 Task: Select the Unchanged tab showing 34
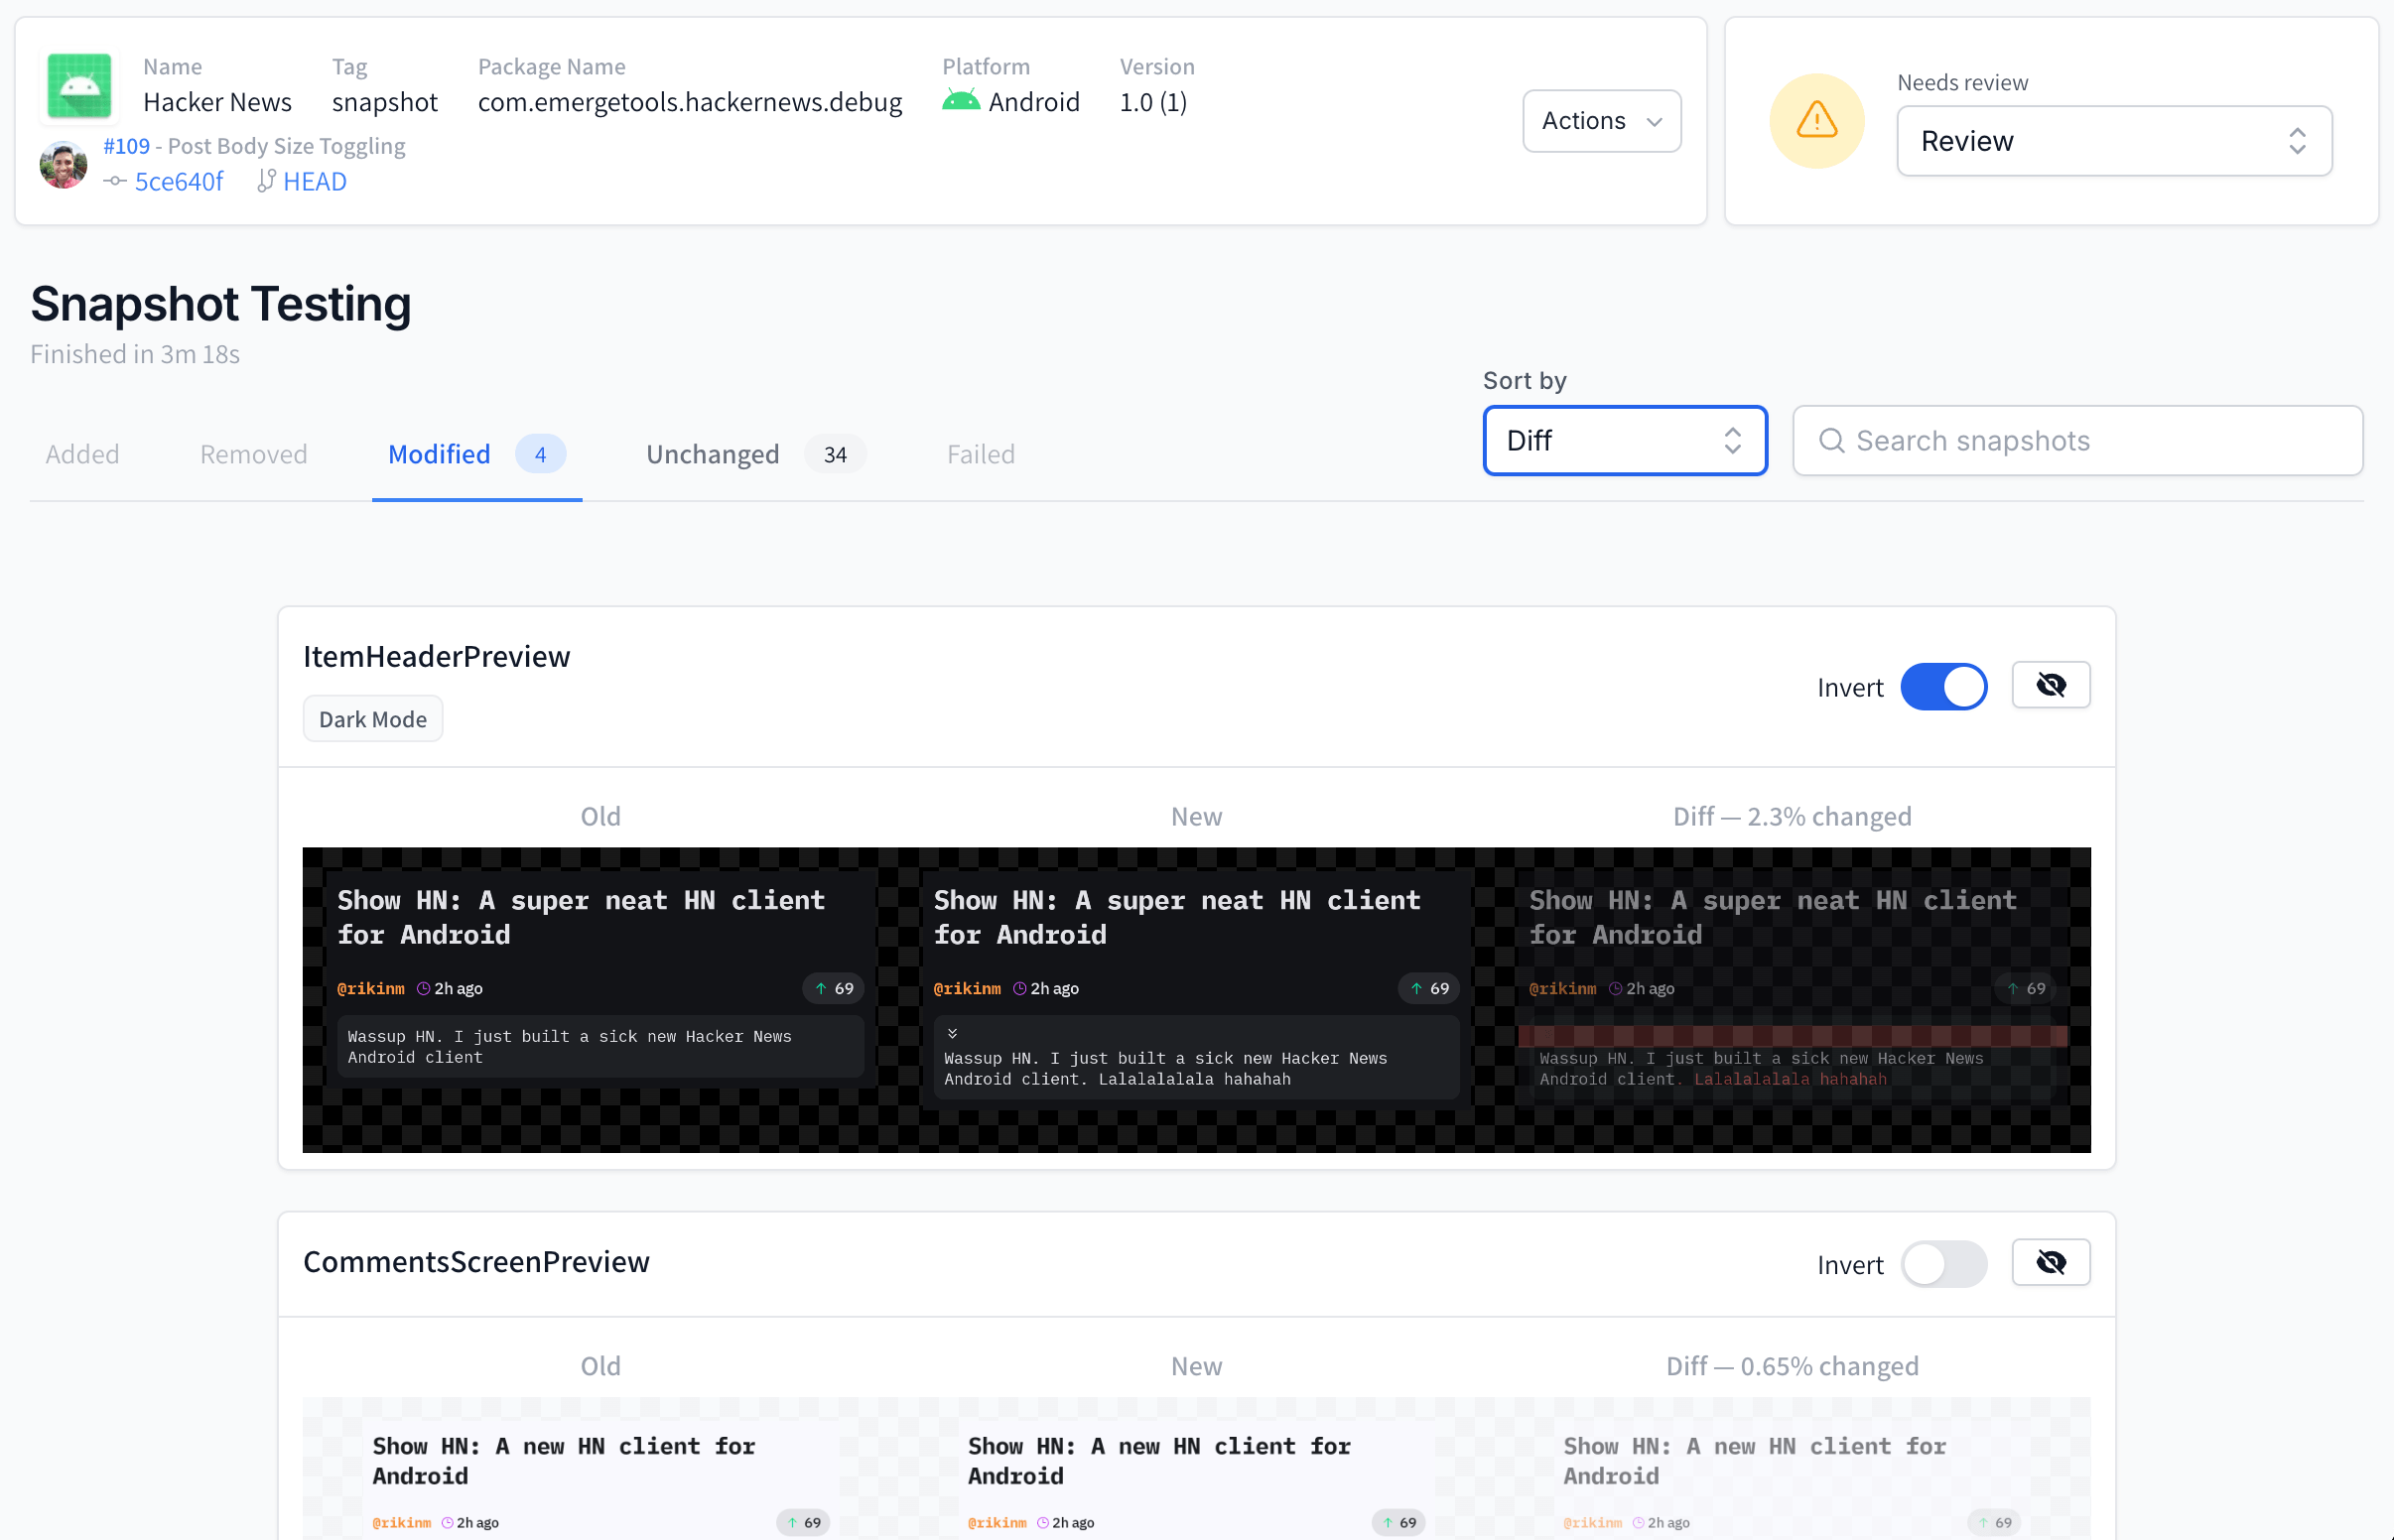point(748,451)
